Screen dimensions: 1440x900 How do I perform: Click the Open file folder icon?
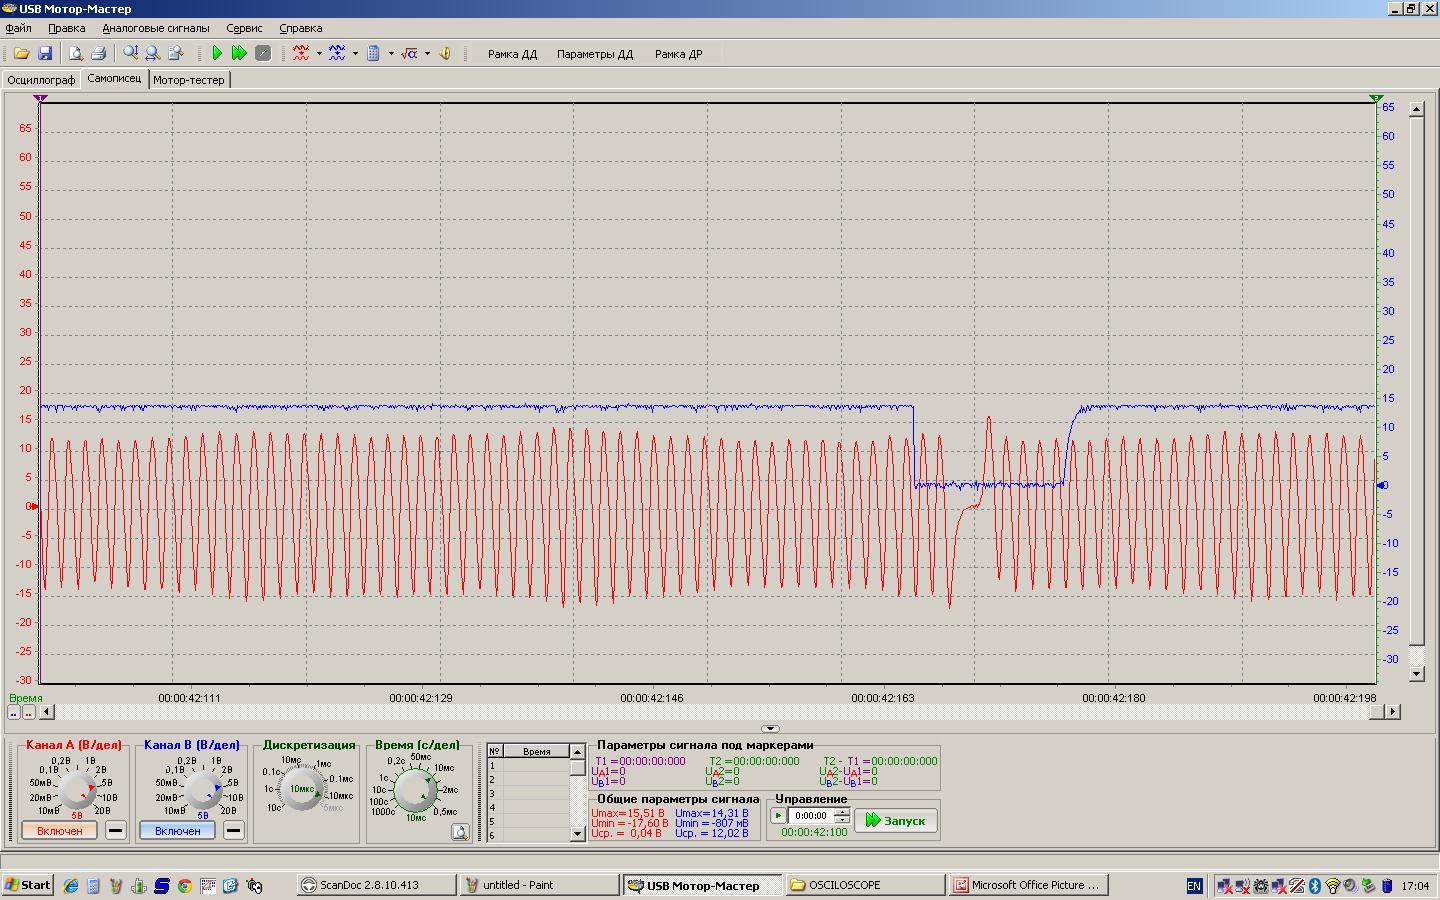(x=21, y=54)
